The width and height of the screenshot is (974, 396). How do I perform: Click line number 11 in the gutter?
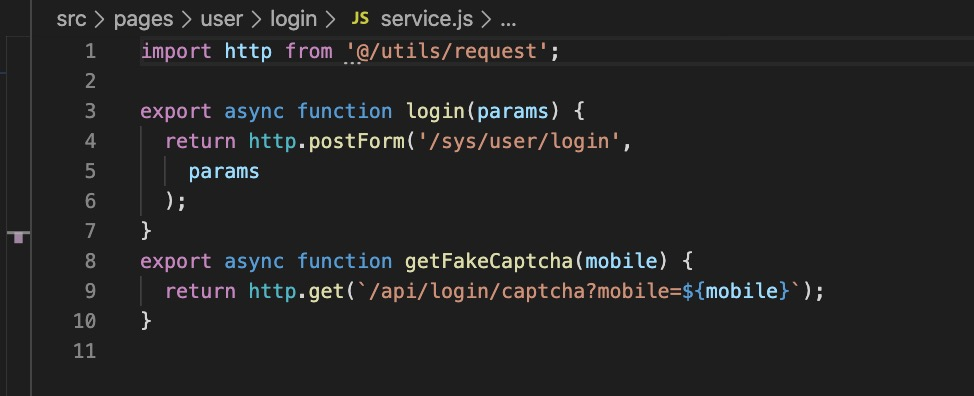[x=84, y=351]
